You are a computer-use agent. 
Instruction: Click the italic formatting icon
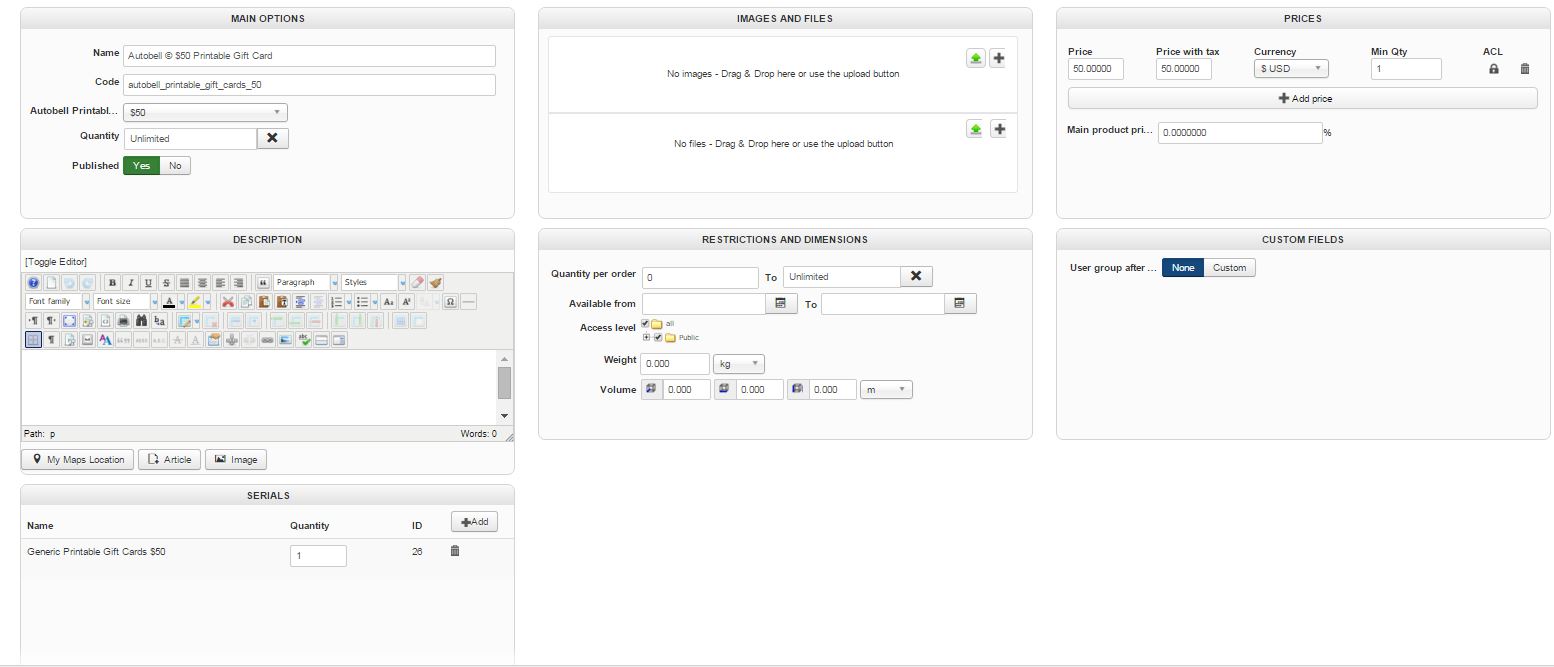click(x=130, y=283)
